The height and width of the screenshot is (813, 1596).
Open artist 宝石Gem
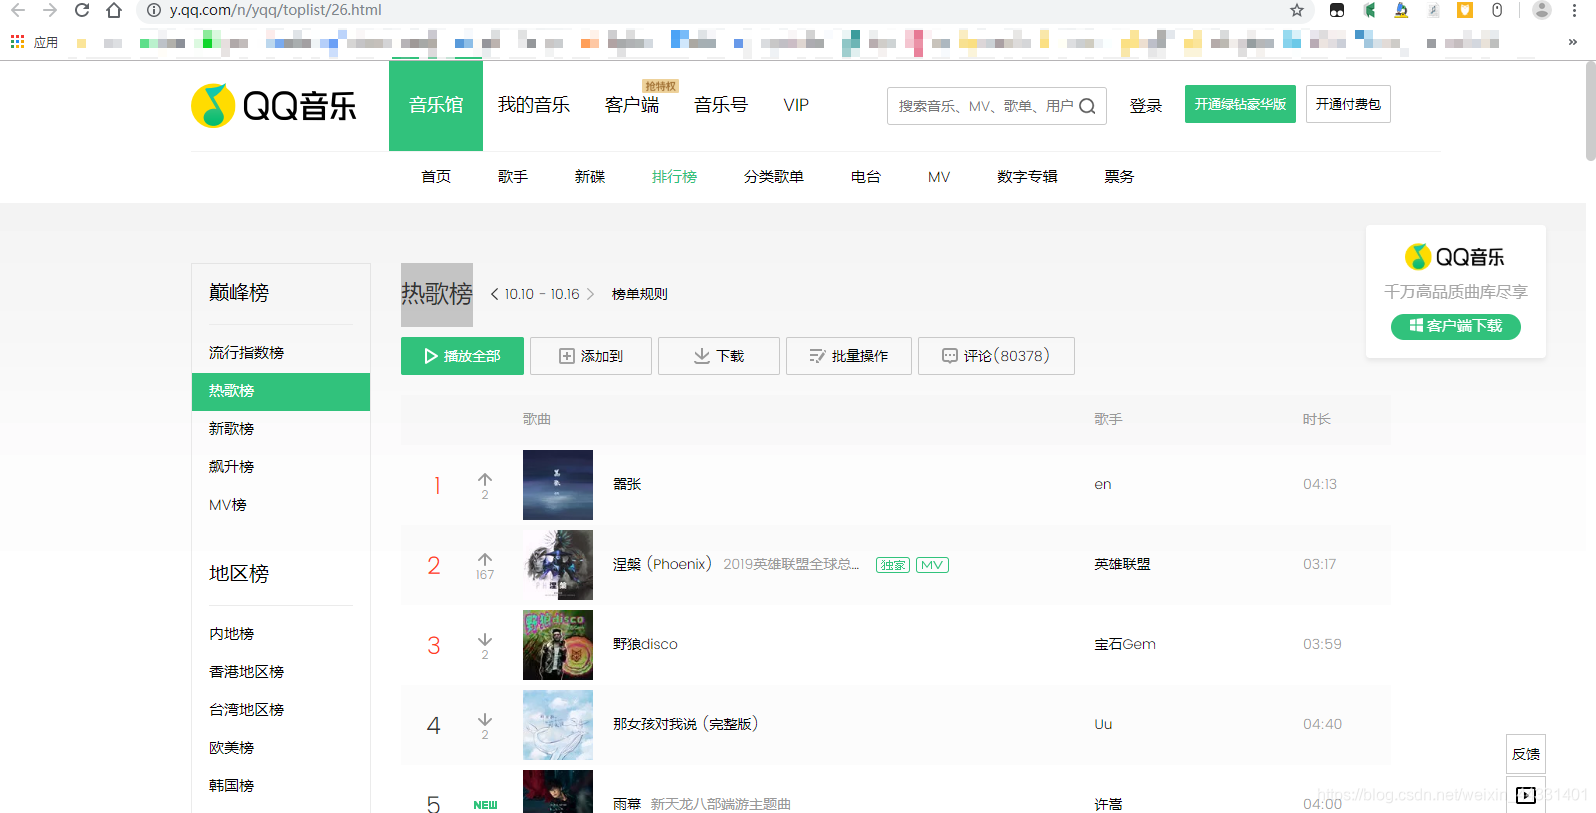[1125, 644]
